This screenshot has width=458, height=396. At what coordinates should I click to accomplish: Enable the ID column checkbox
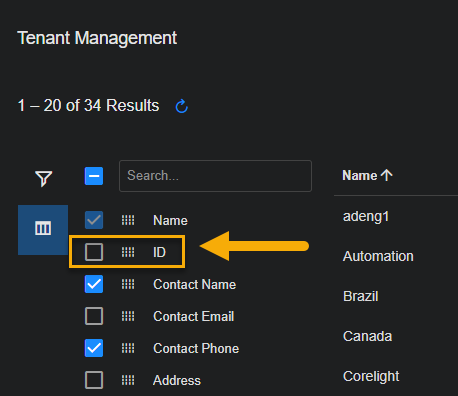click(x=94, y=252)
